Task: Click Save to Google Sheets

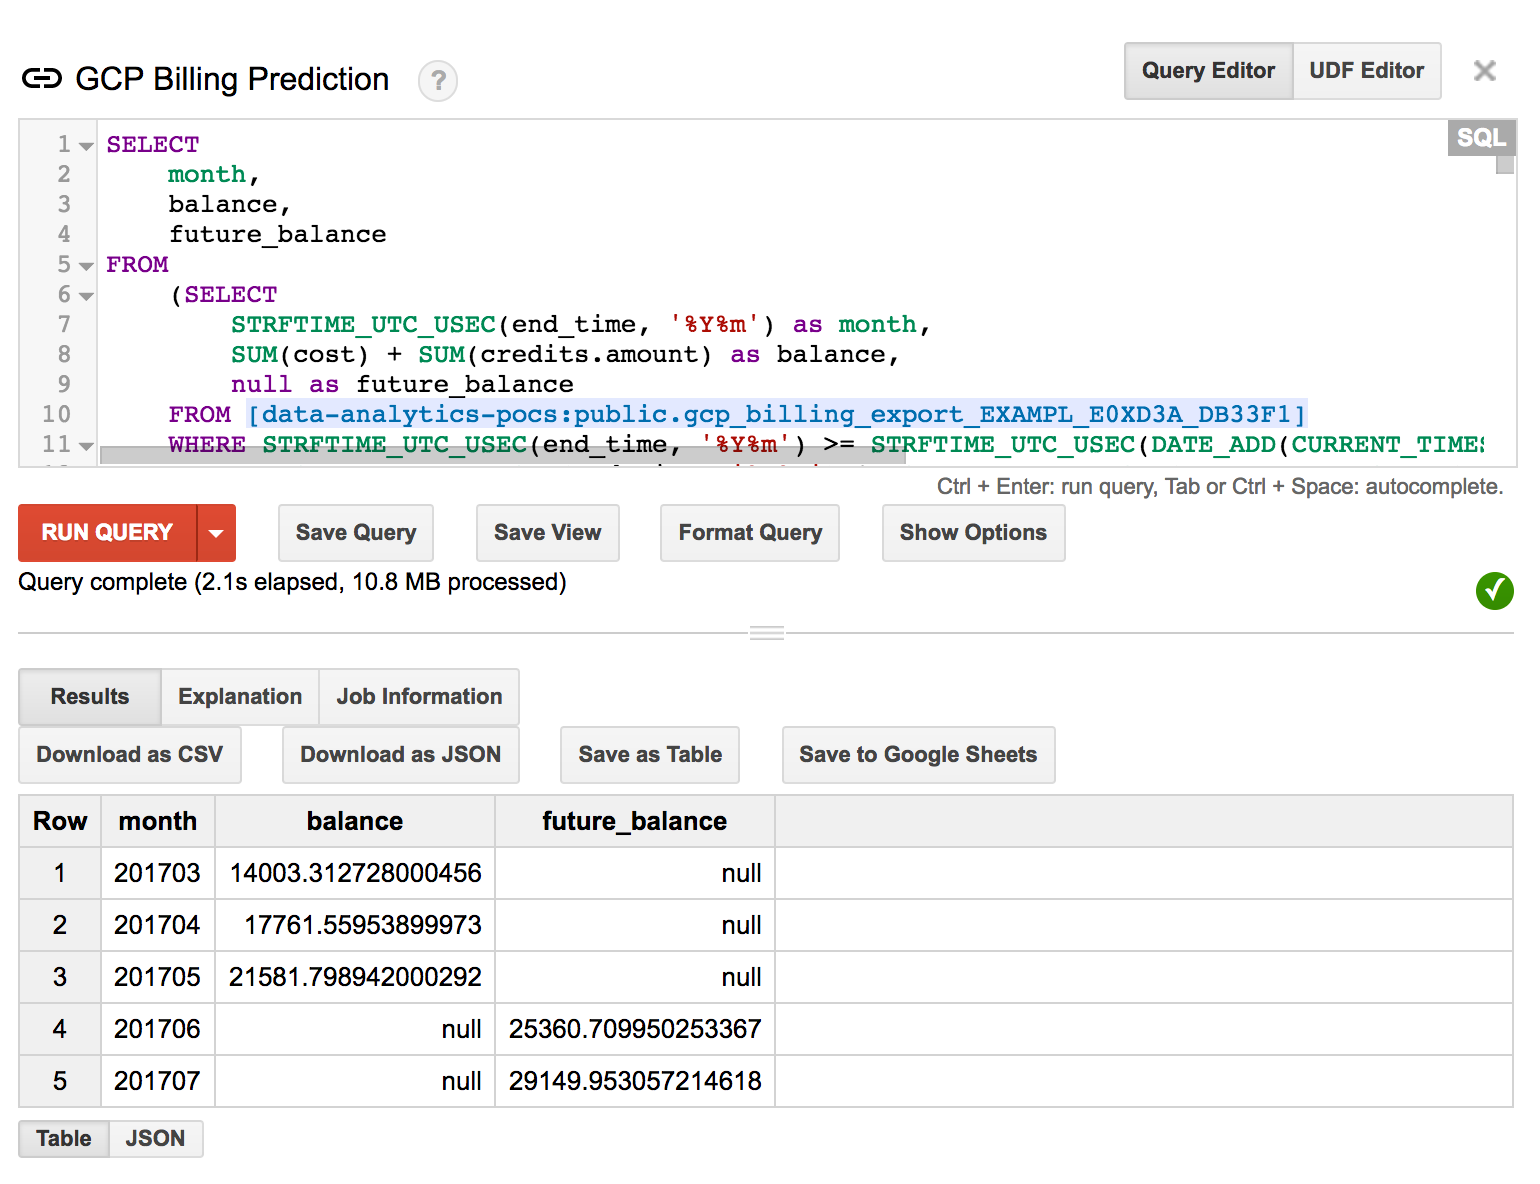Action: 917,755
